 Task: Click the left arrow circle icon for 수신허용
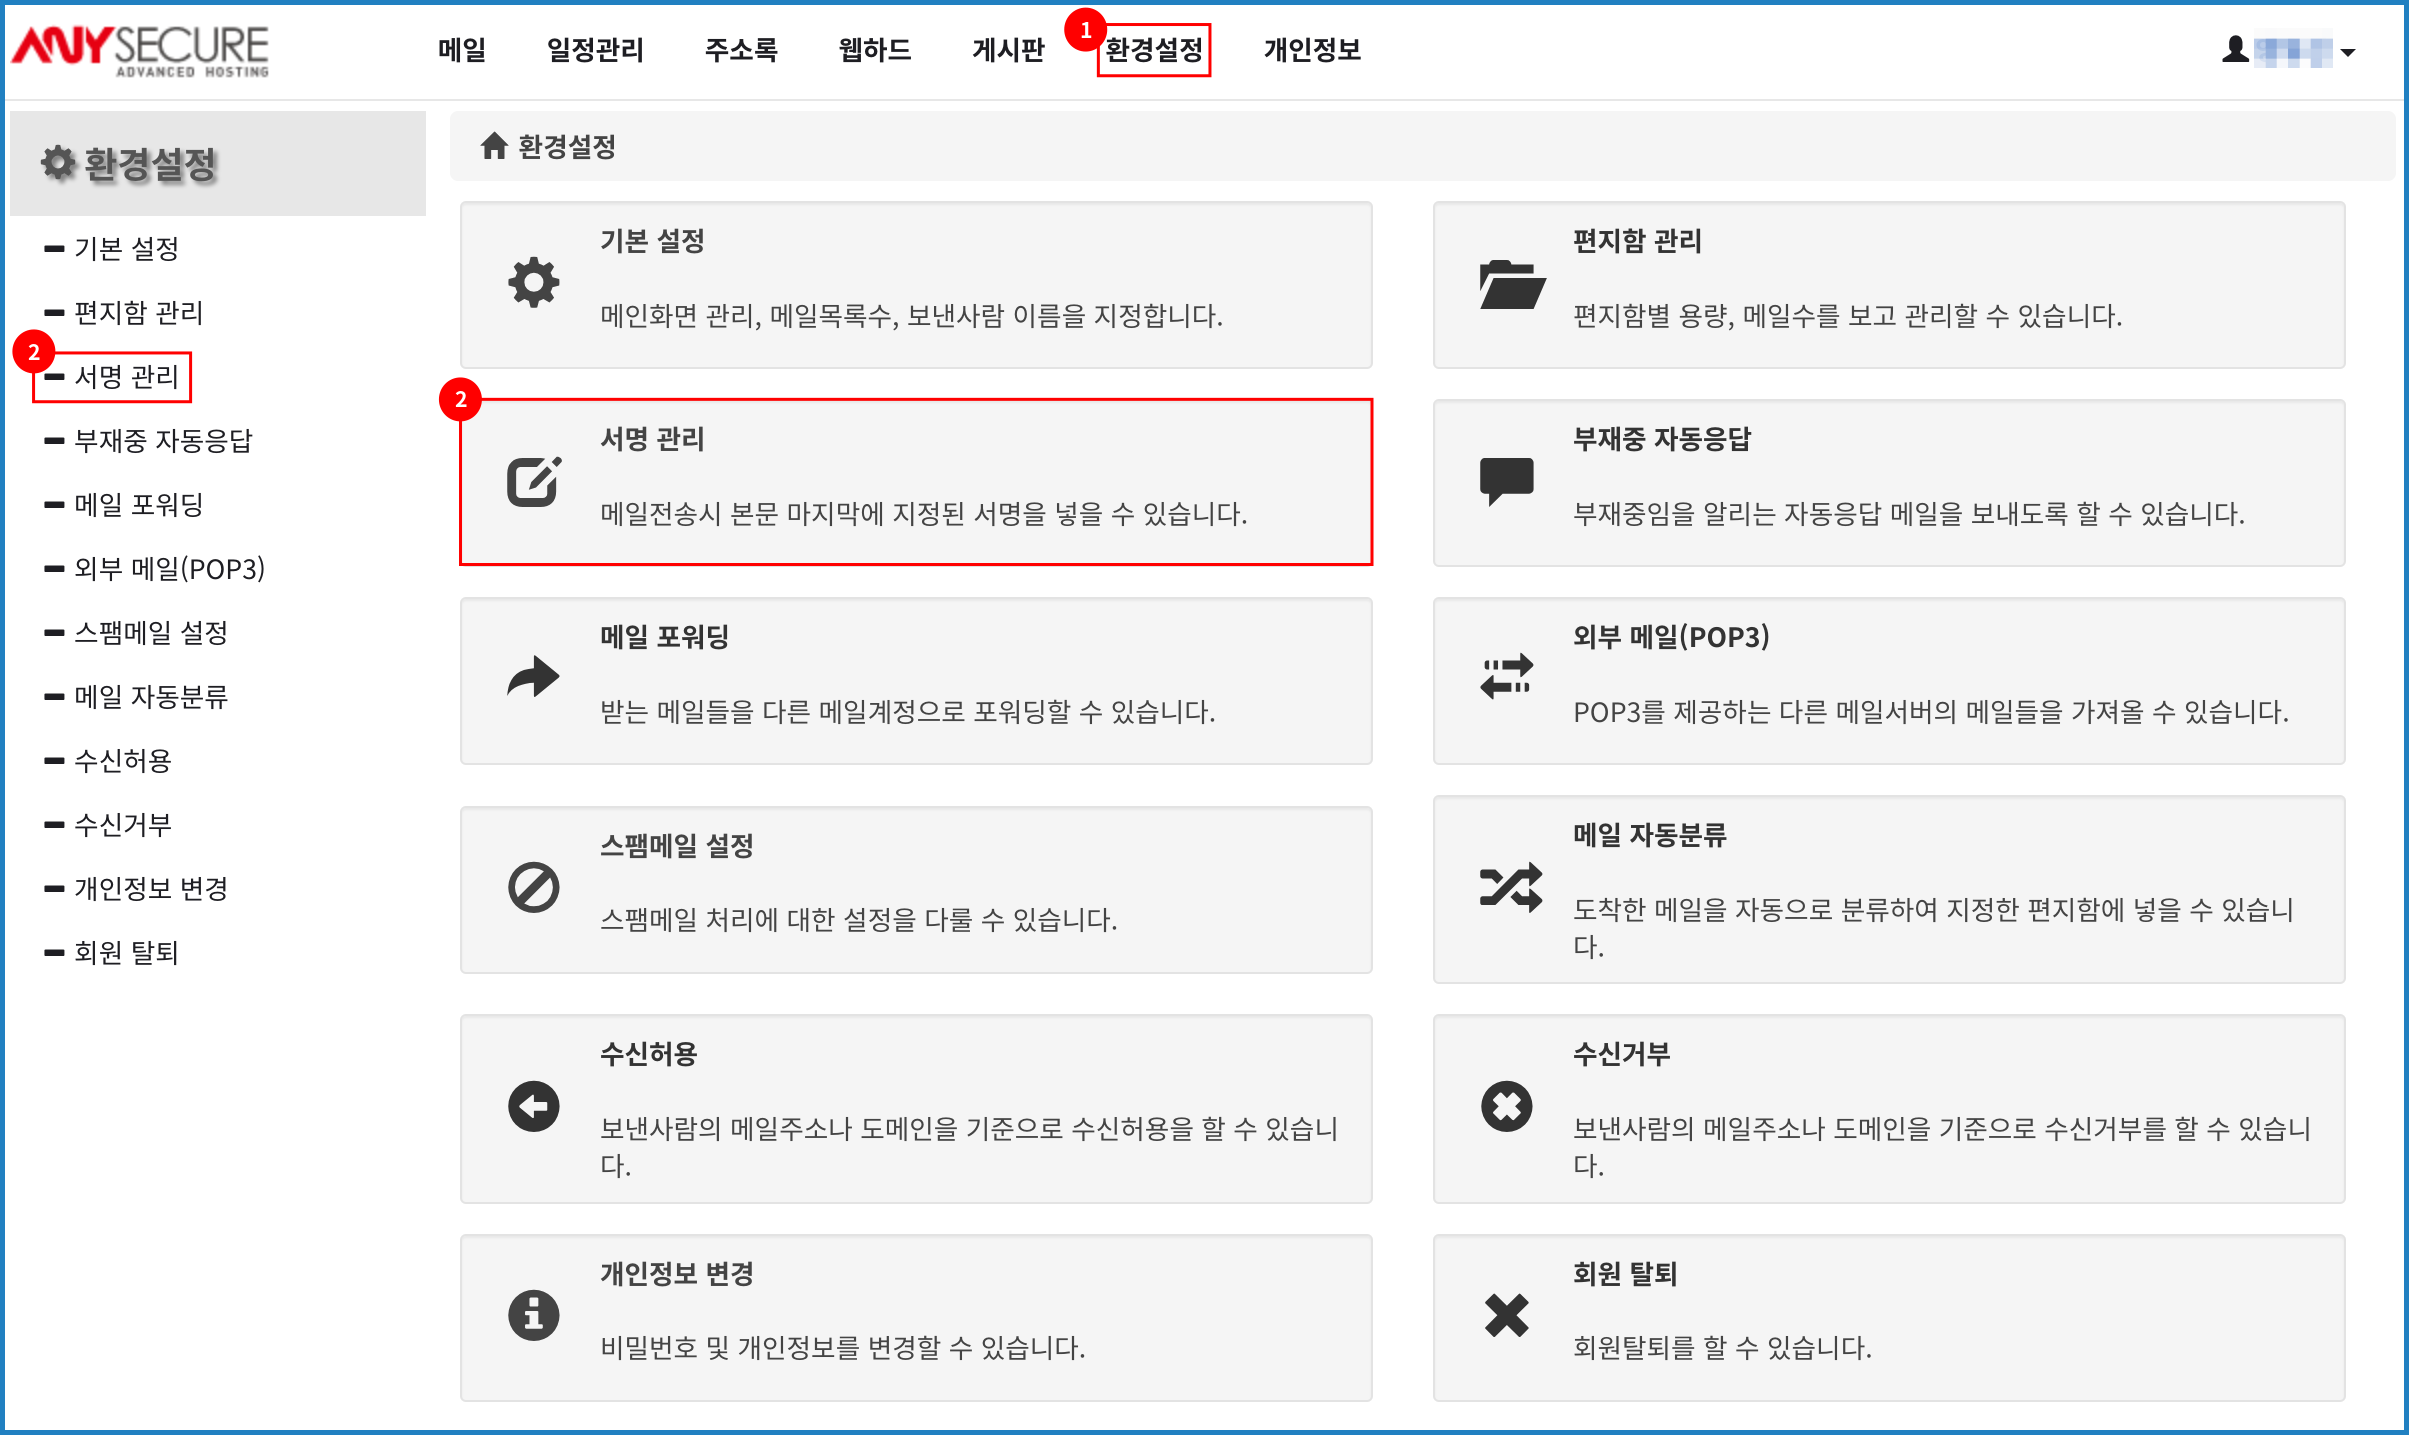pos(533,1106)
